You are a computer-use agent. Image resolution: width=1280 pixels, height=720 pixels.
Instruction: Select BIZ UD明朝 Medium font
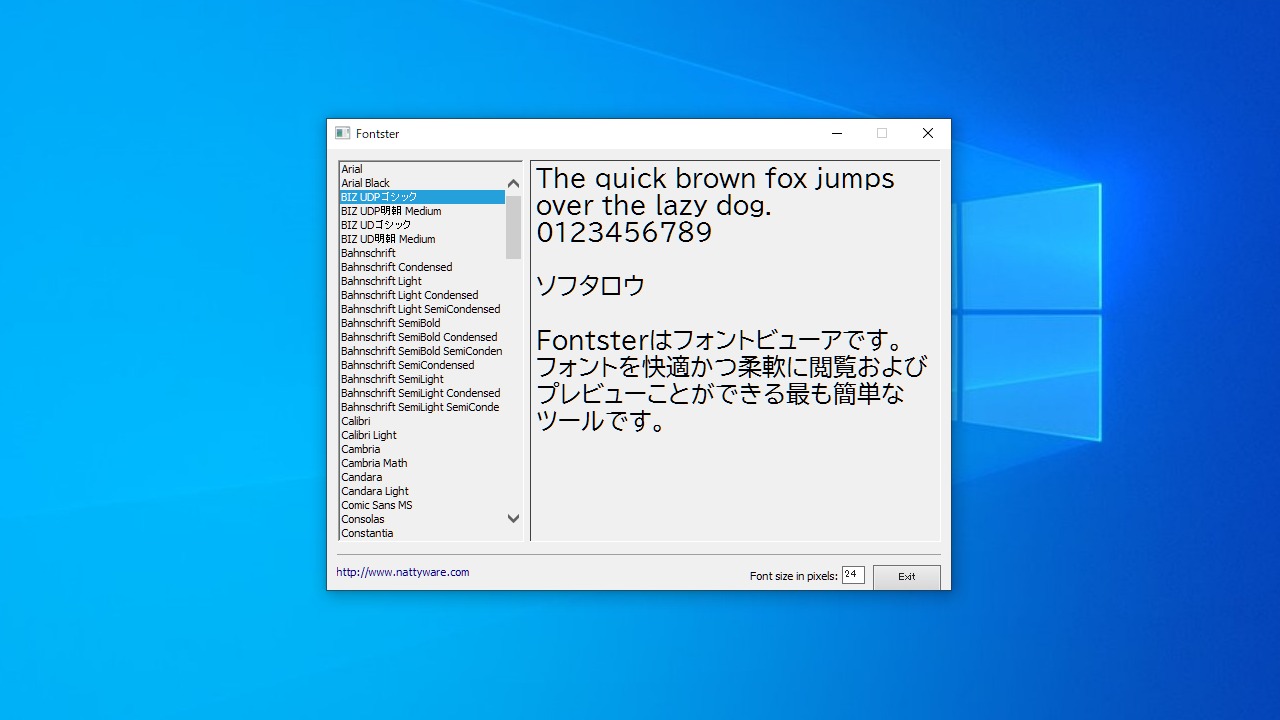point(422,239)
